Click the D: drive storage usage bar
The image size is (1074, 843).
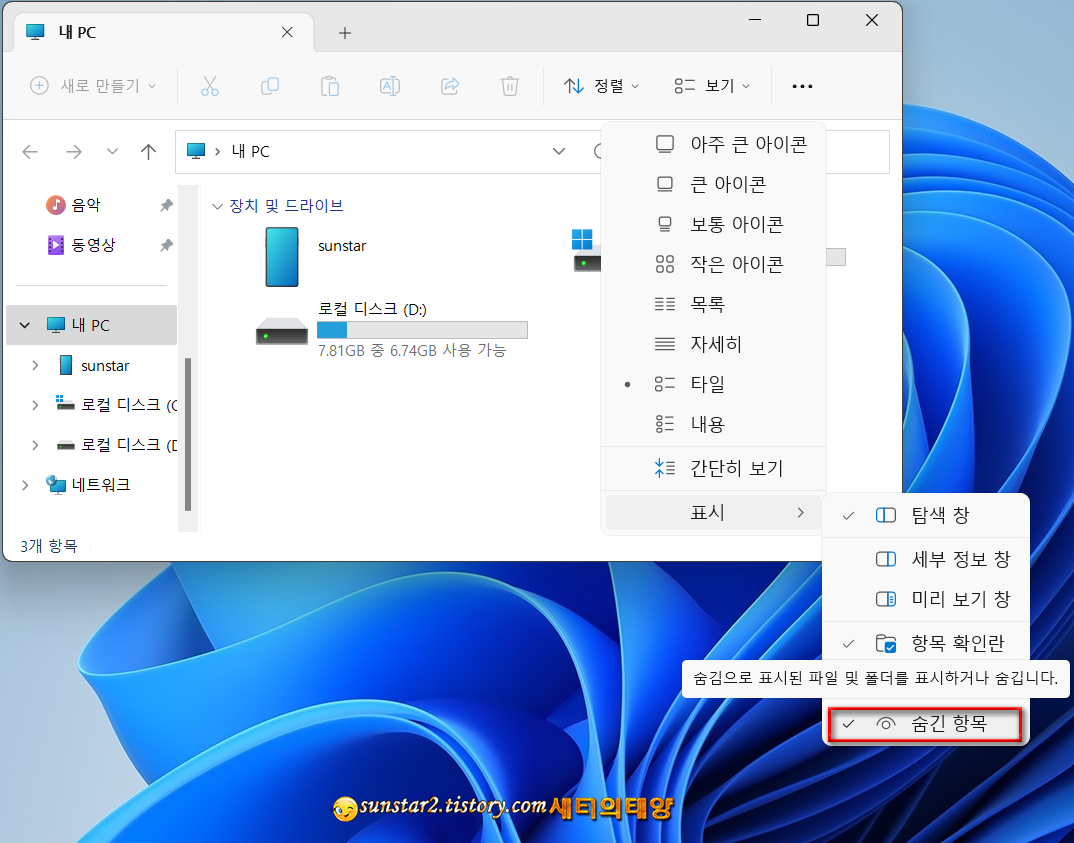pyautogui.click(x=422, y=330)
